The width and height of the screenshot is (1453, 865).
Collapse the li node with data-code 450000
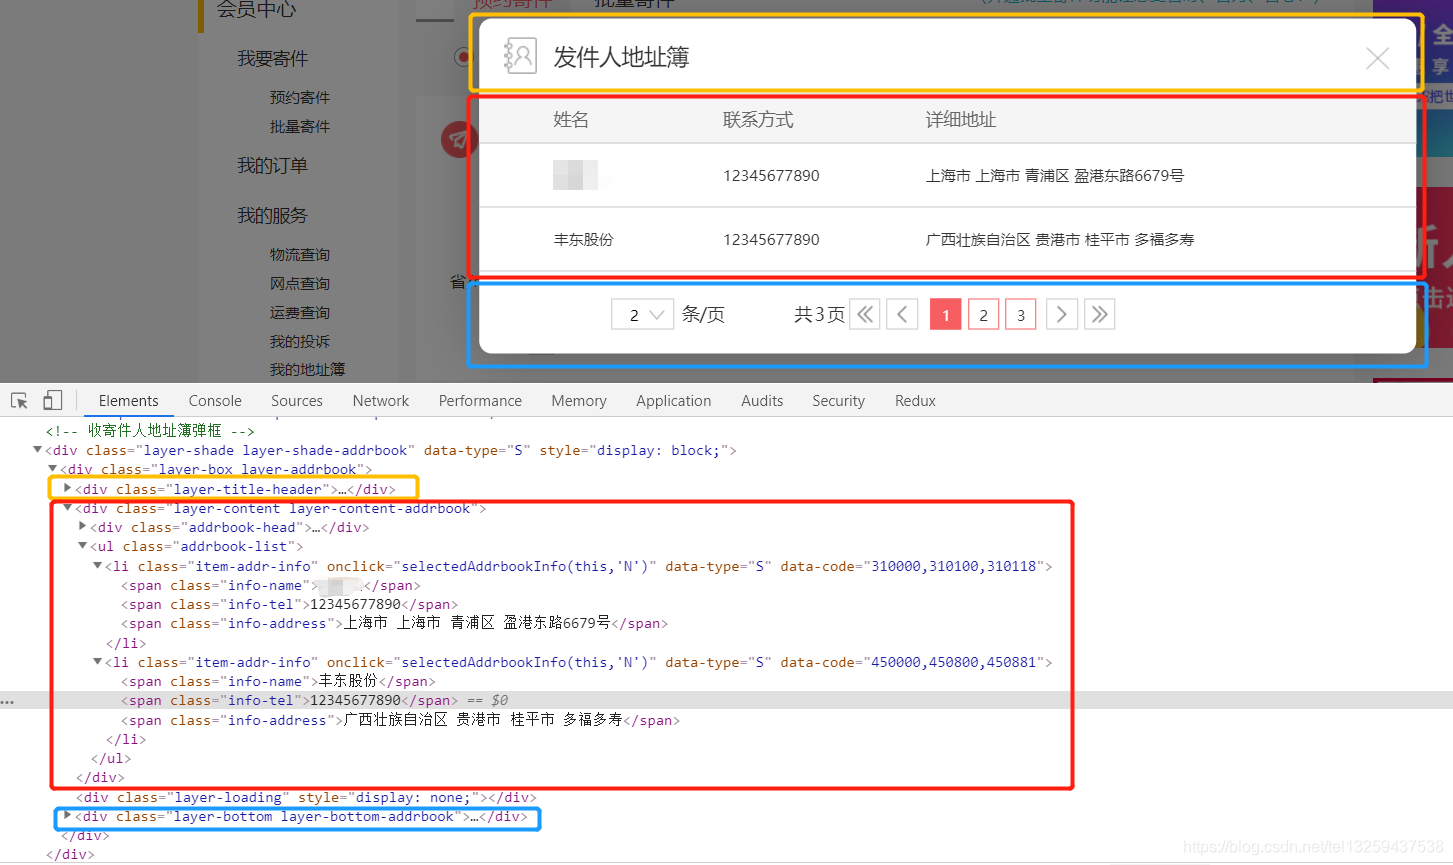pyautogui.click(x=98, y=661)
